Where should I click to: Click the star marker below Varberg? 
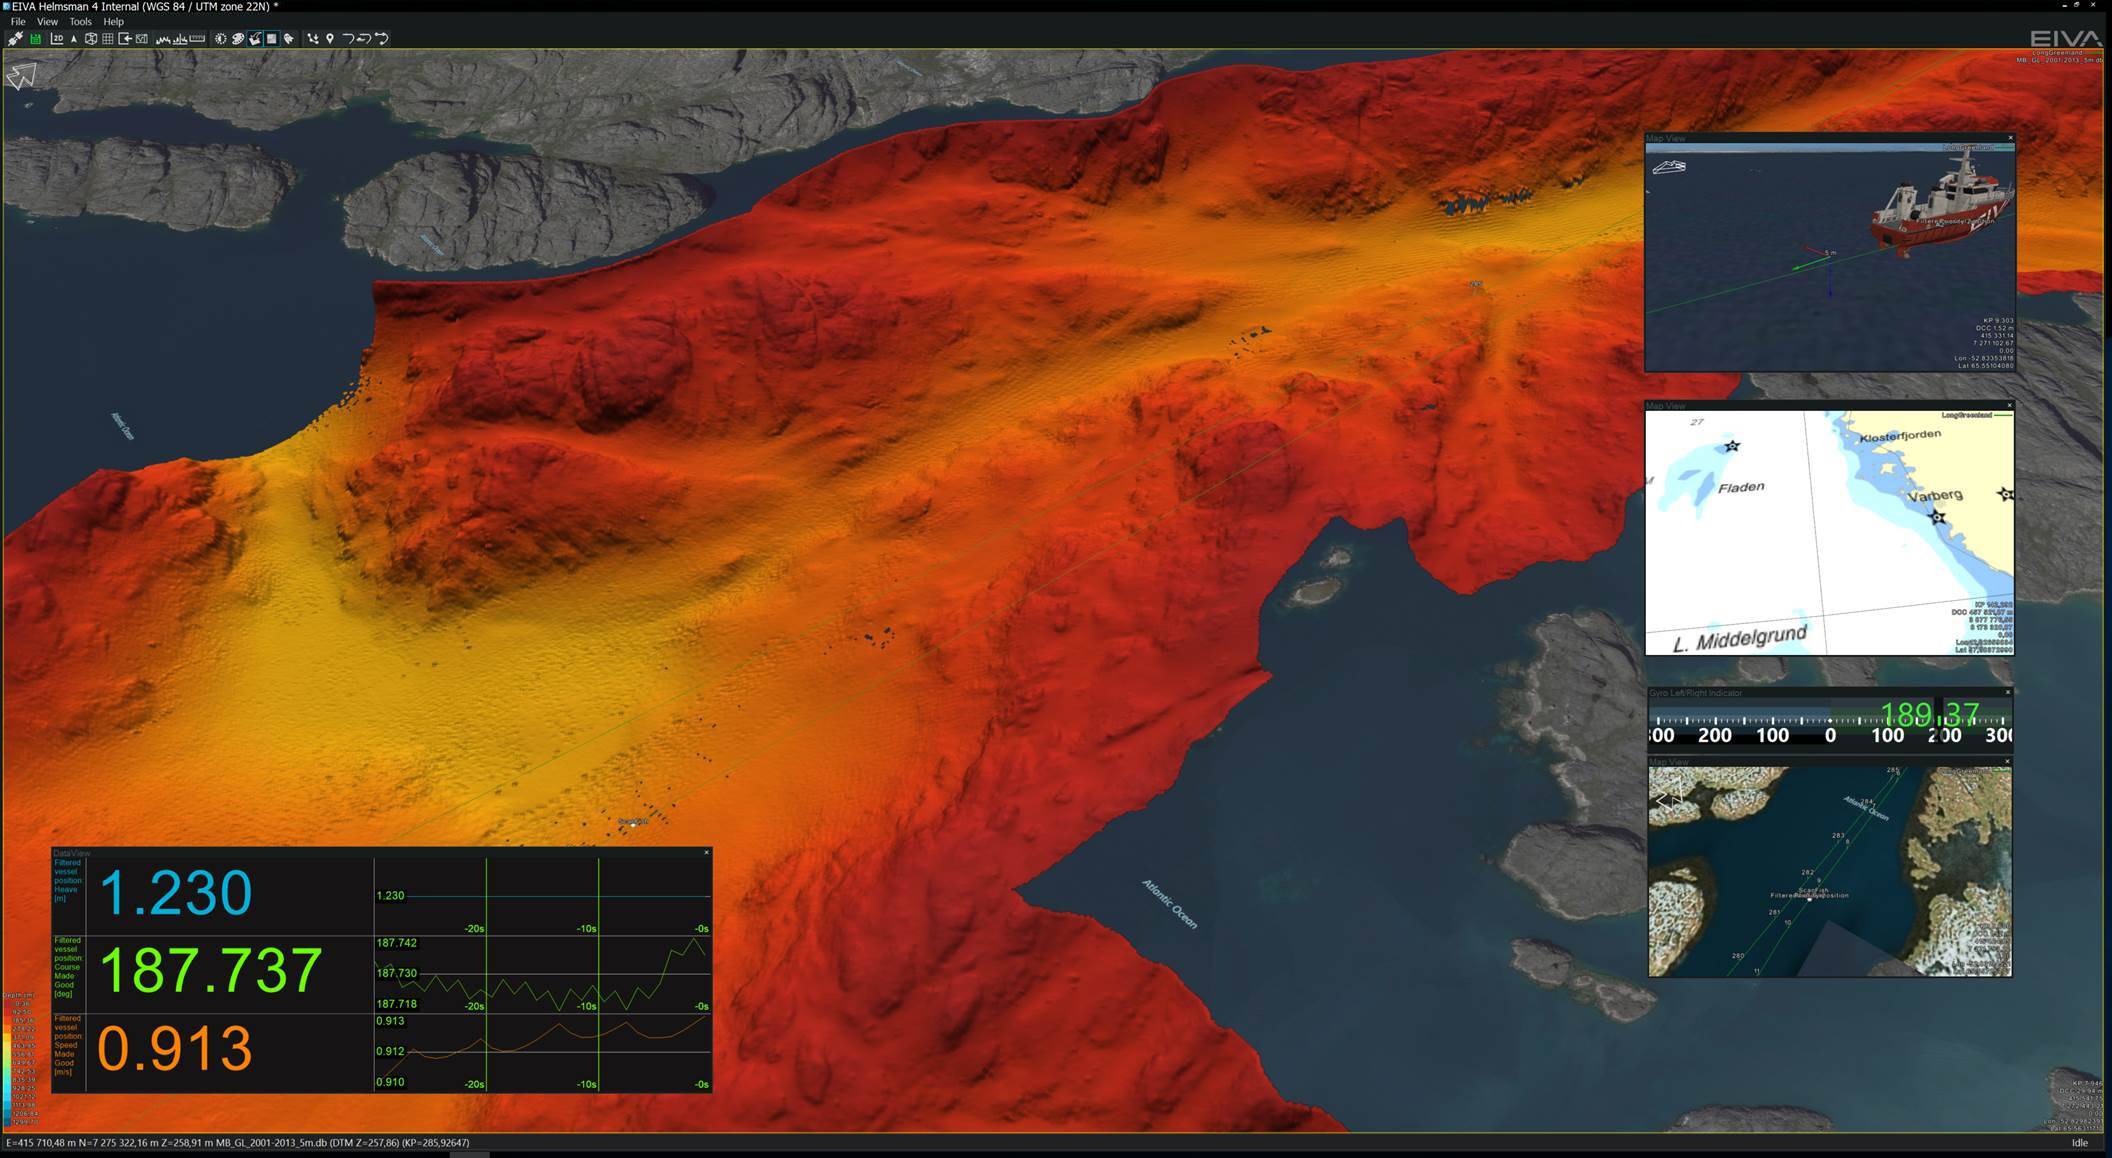pyautogui.click(x=1938, y=517)
